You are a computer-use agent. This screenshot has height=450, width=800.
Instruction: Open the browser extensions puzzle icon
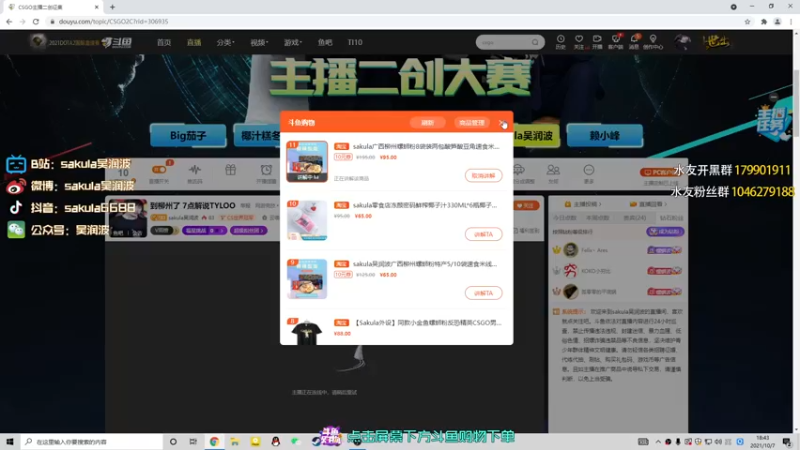tap(764, 21)
